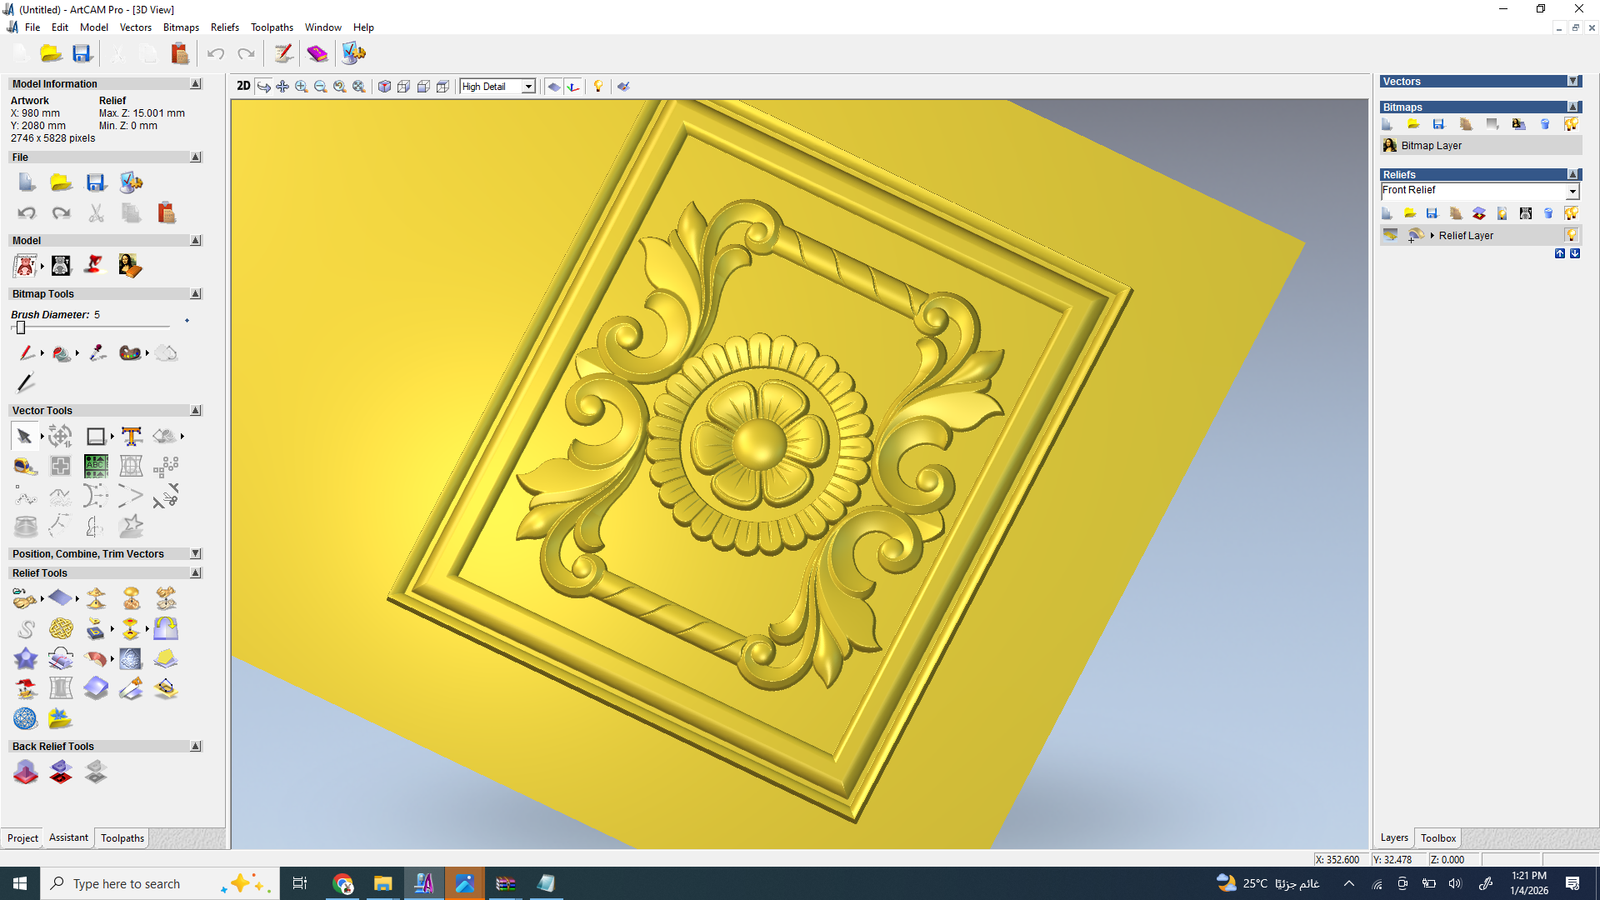This screenshot has width=1600, height=900.
Task: Open the Toolpaths menu
Action: 271,27
